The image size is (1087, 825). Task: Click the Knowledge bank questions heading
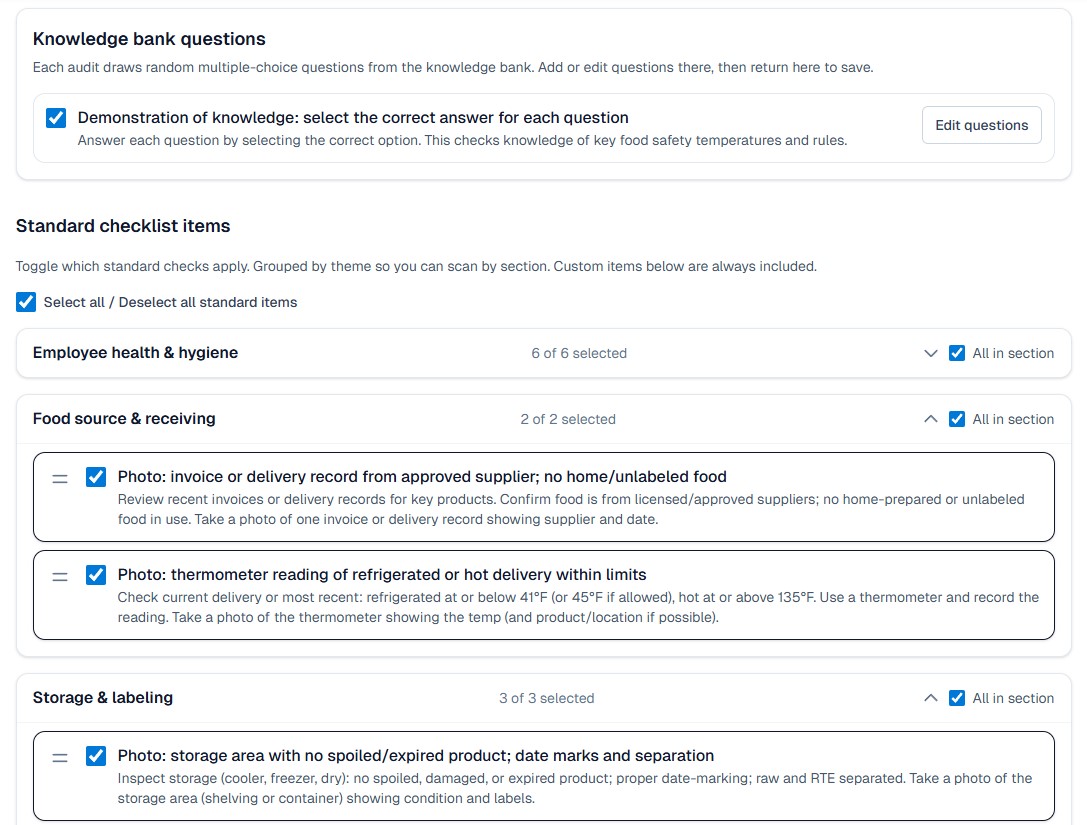(x=149, y=39)
